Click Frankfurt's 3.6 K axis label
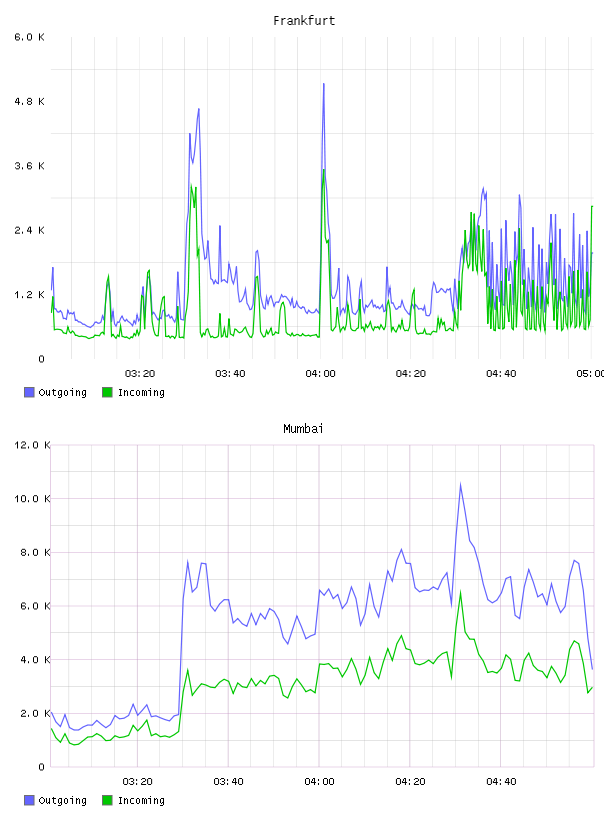 30,166
